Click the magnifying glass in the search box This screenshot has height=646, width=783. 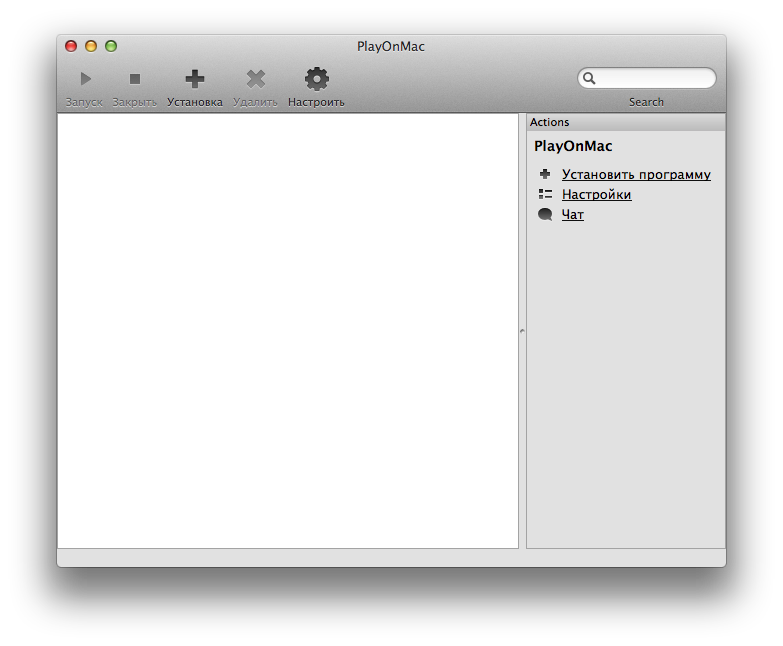pyautogui.click(x=590, y=78)
